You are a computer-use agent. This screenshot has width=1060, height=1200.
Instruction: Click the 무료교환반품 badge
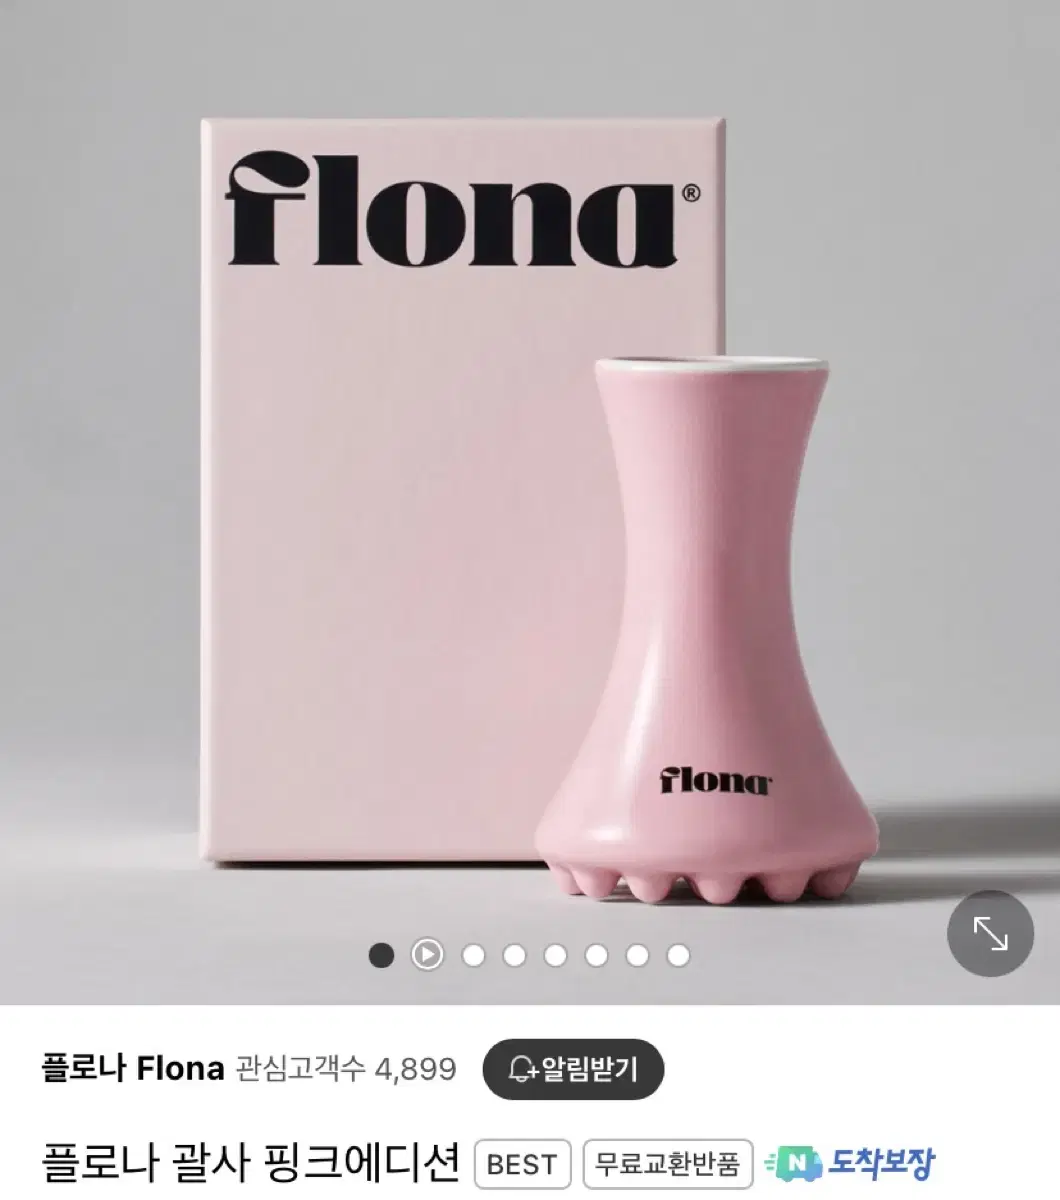point(667,1164)
